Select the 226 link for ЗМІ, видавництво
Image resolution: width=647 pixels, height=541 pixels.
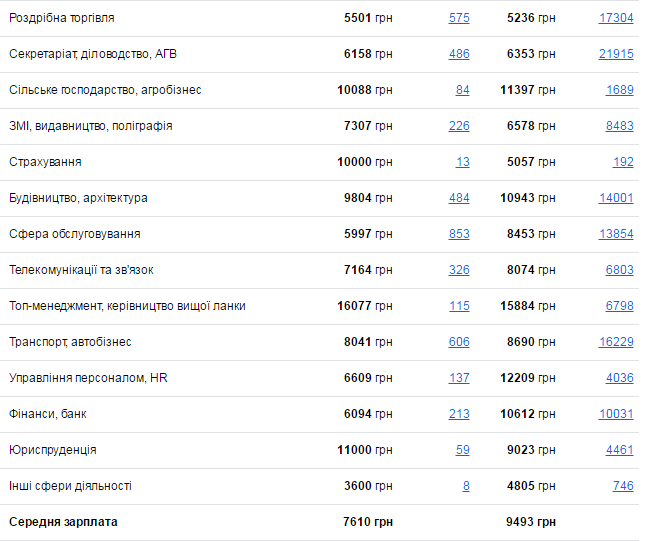click(459, 126)
